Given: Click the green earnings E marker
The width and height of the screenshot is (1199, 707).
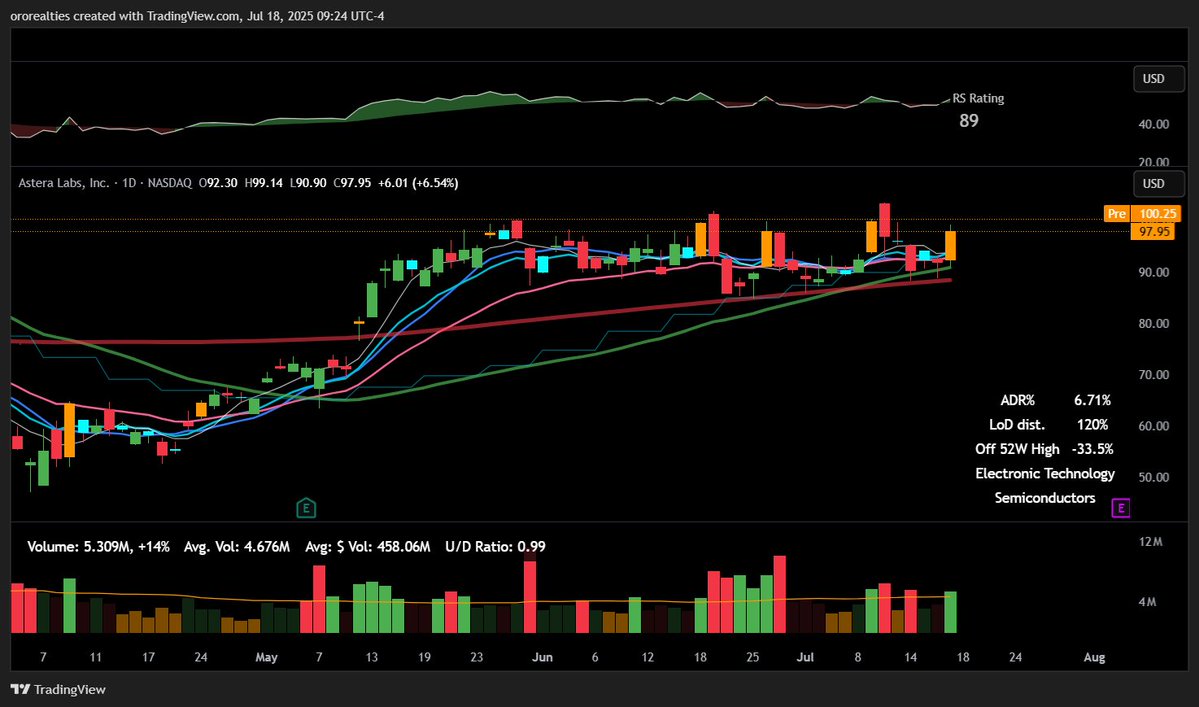Looking at the screenshot, I should click(x=306, y=508).
